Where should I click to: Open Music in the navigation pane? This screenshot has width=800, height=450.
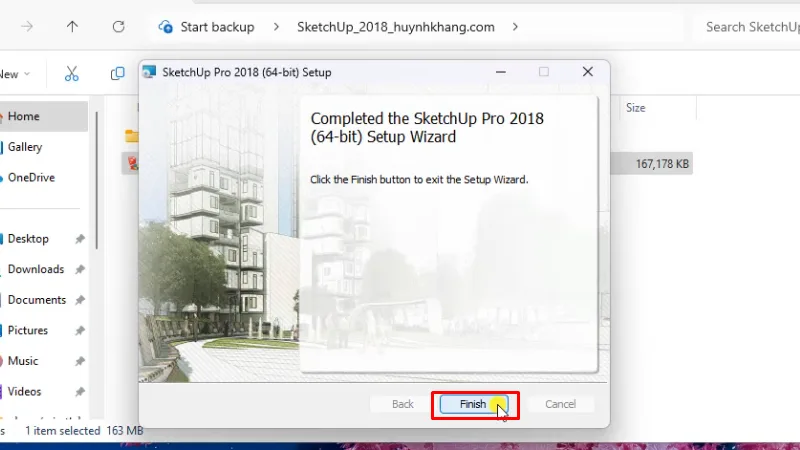(x=23, y=361)
